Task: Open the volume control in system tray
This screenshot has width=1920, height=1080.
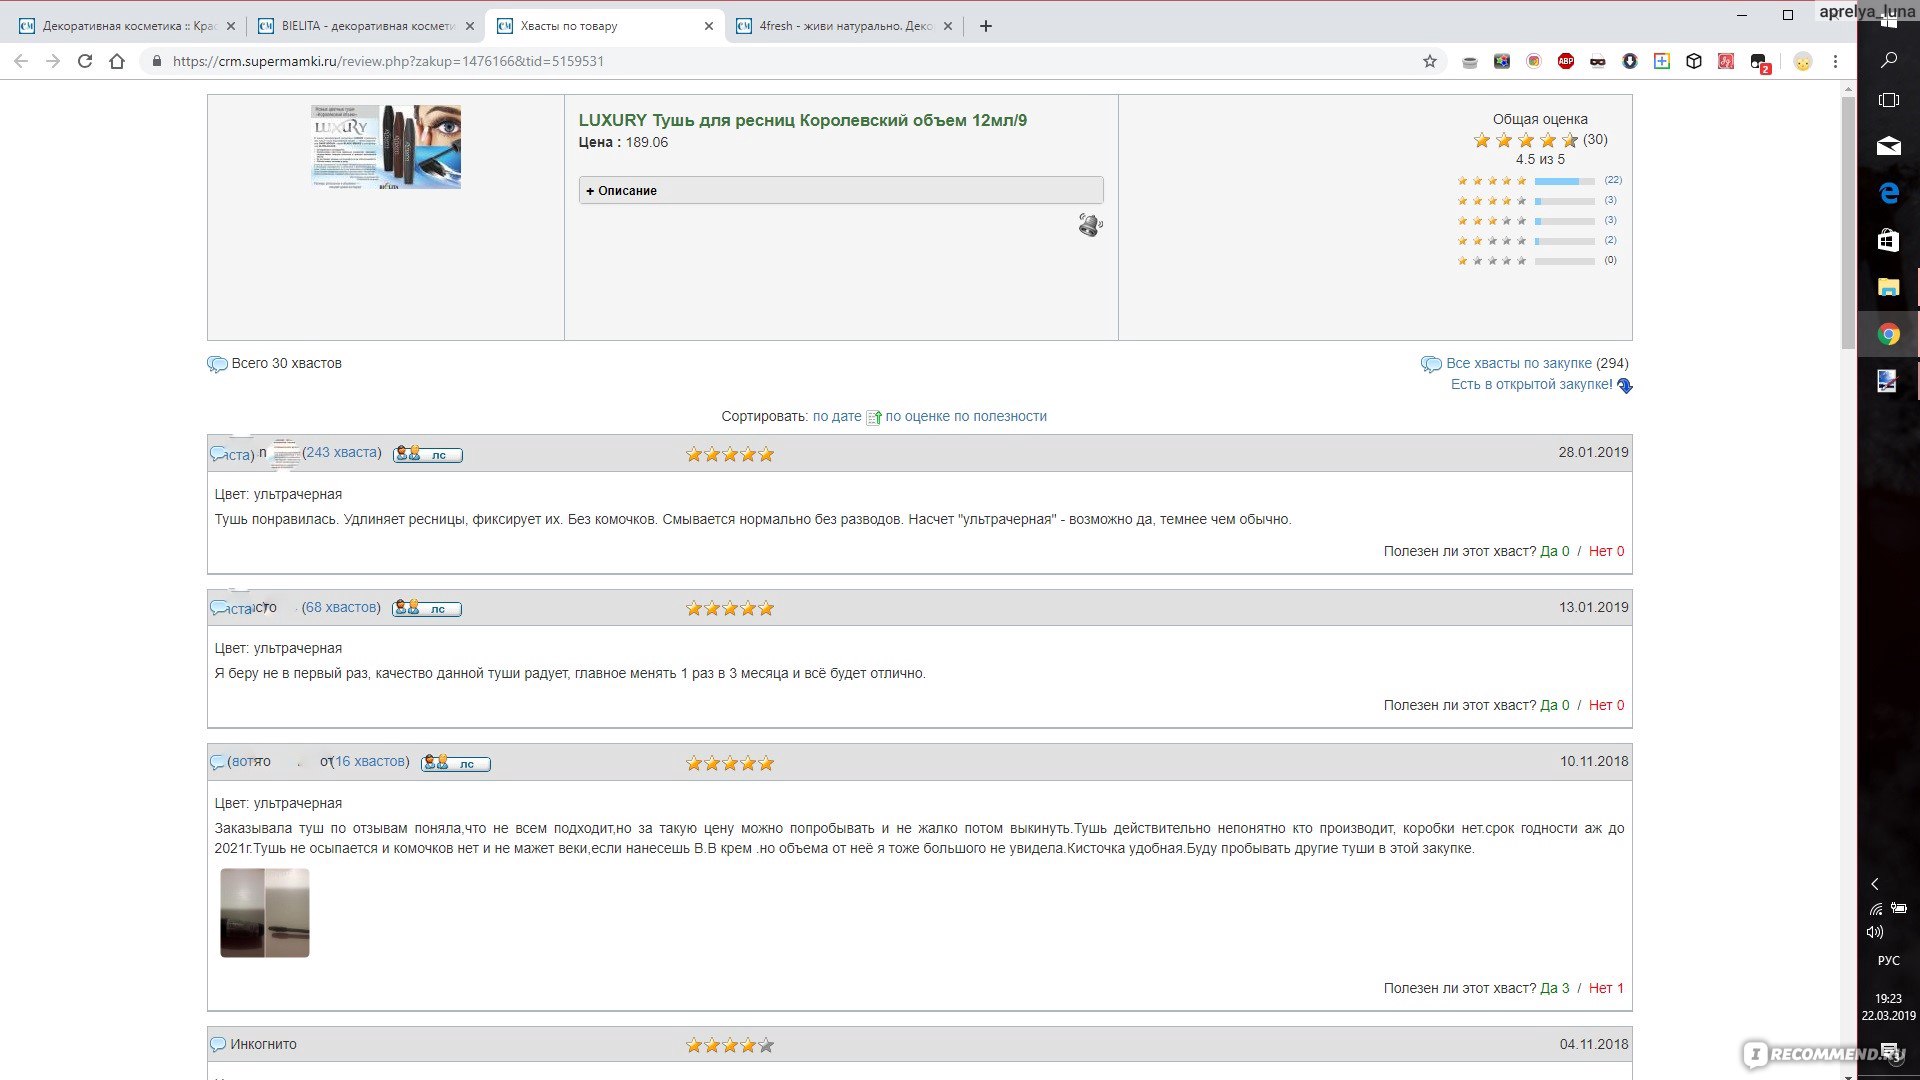Action: click(1875, 932)
